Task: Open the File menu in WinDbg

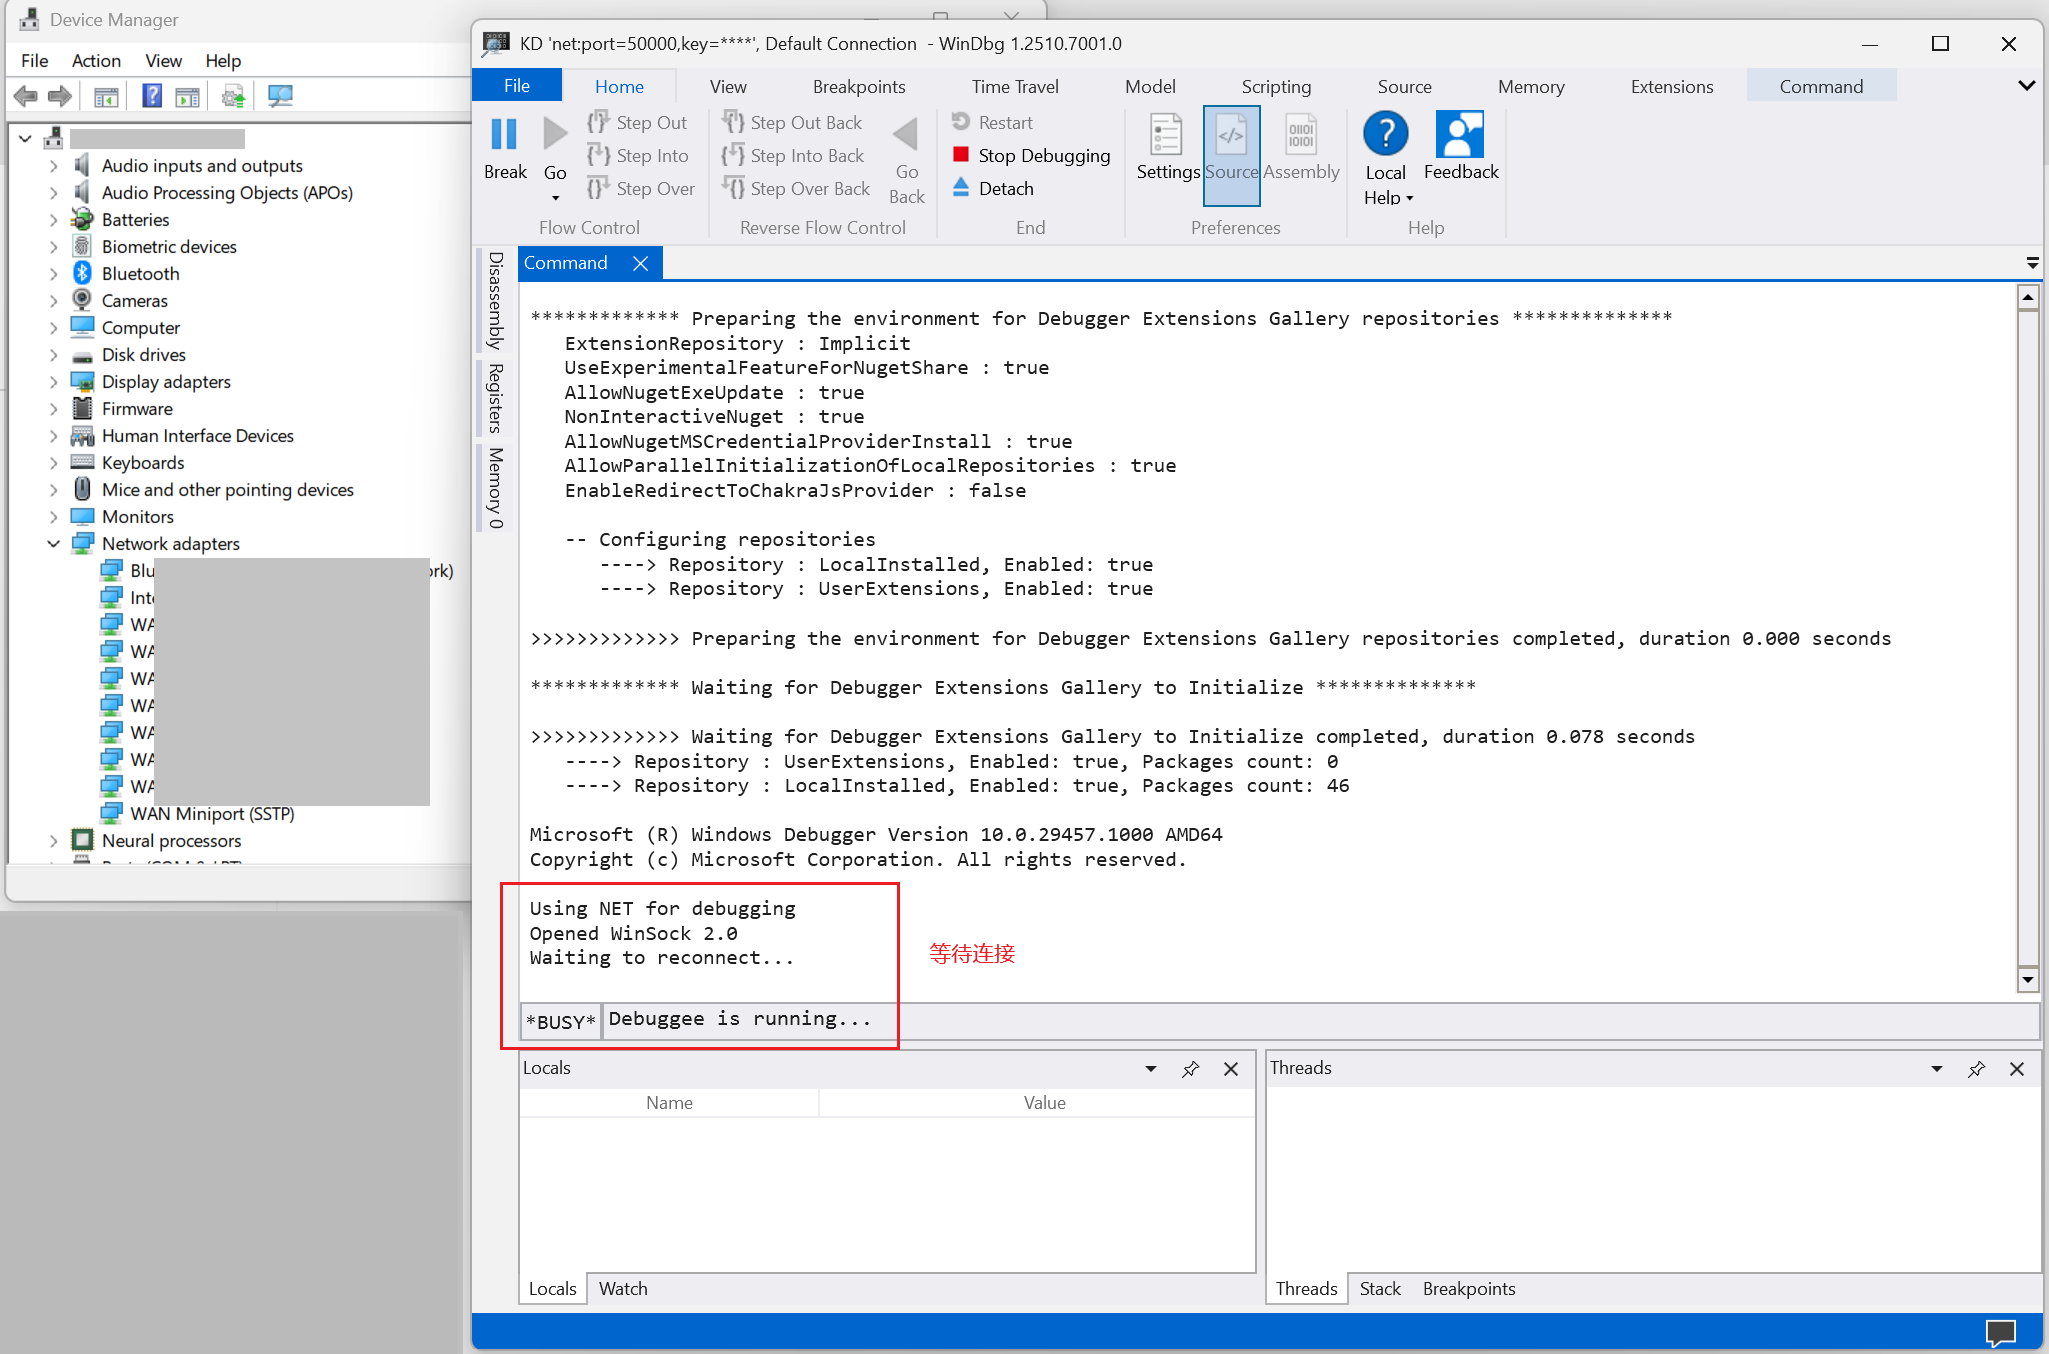Action: pos(517,86)
